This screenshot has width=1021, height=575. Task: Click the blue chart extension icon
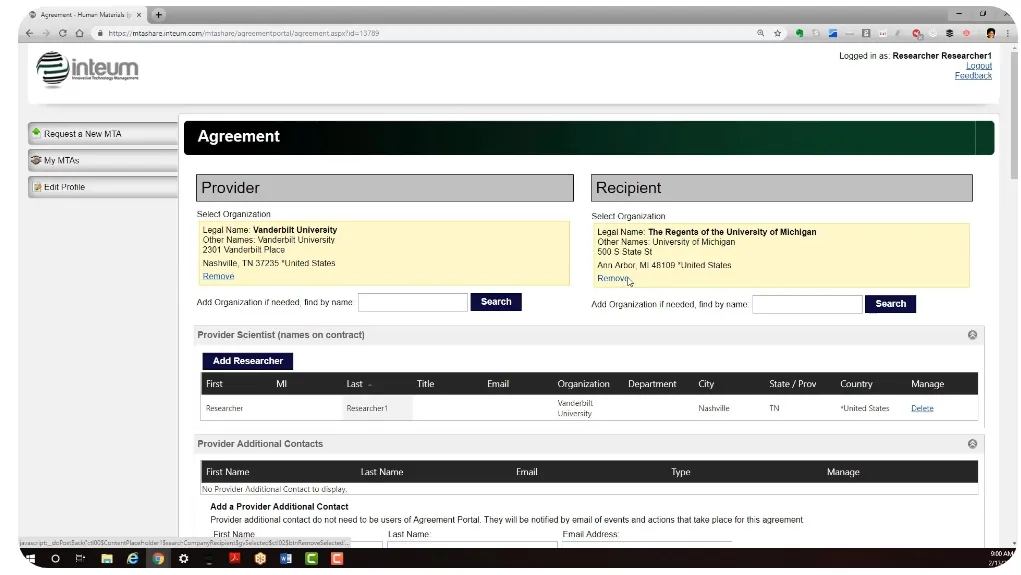pyautogui.click(x=833, y=33)
